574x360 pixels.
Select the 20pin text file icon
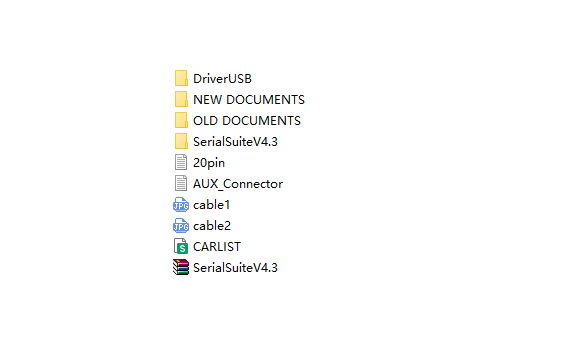coord(181,162)
